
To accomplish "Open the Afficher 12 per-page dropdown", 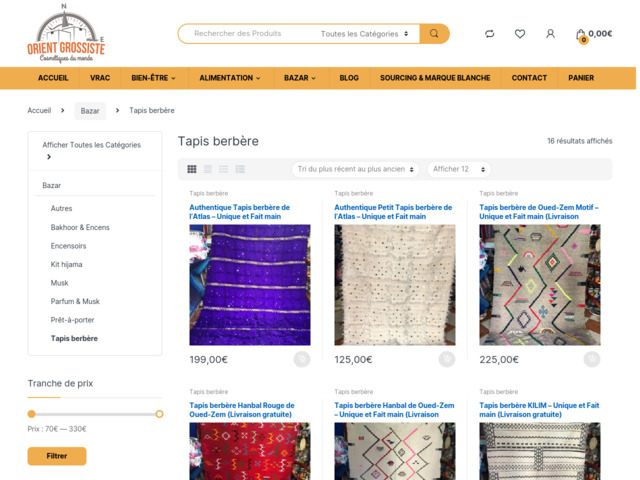I will pos(459,169).
